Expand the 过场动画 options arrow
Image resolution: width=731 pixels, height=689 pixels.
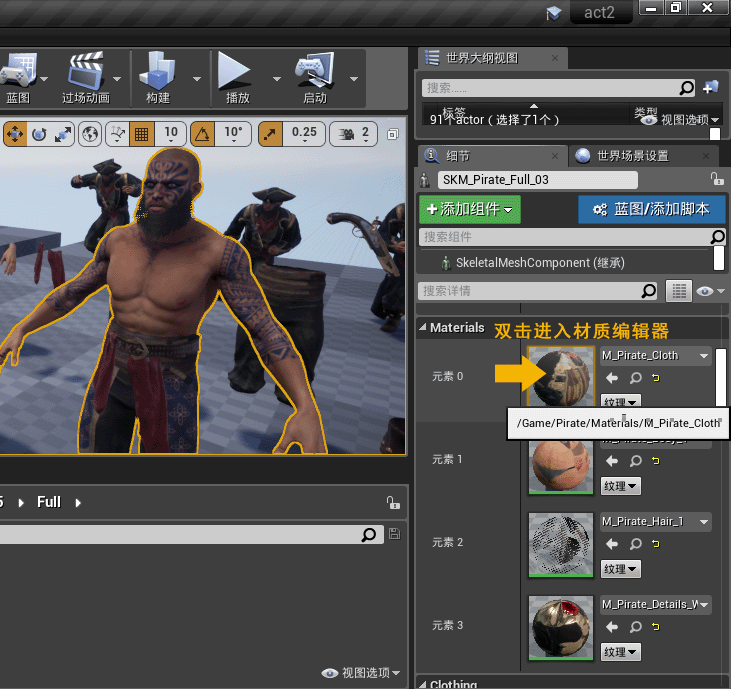(x=117, y=79)
